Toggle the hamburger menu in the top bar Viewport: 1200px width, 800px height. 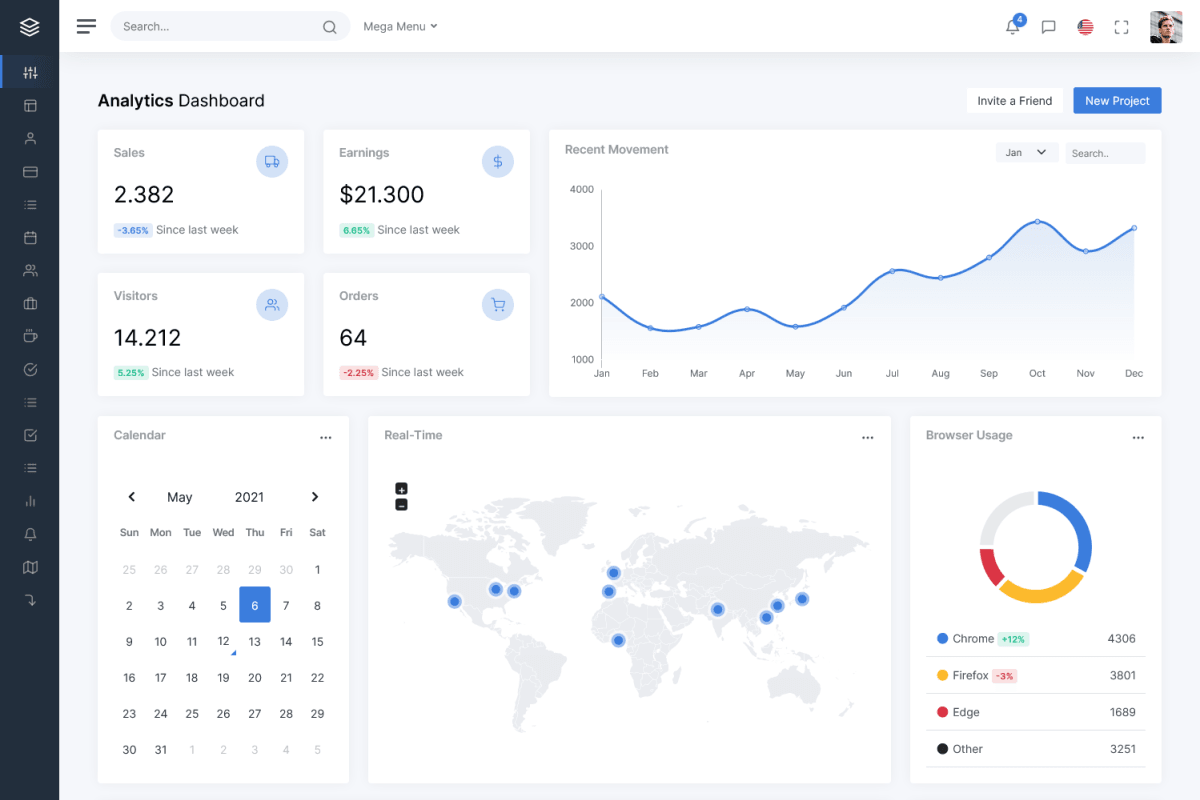(x=86, y=26)
